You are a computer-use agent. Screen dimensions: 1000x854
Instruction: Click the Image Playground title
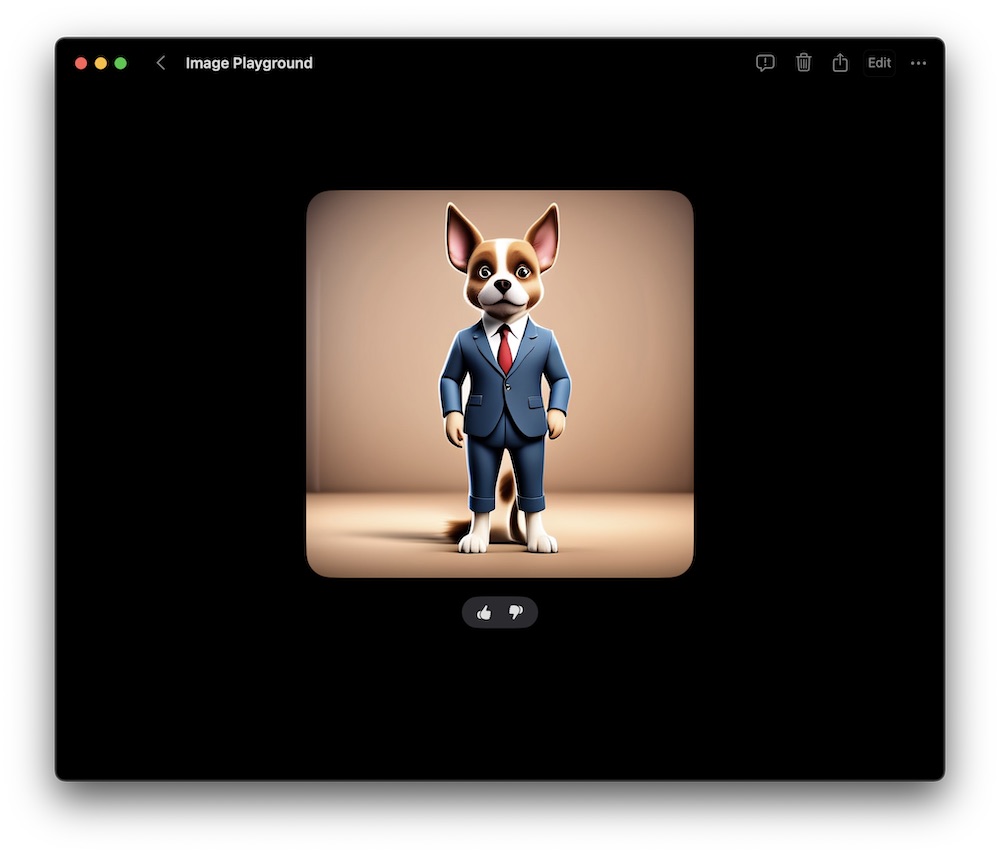[248, 62]
